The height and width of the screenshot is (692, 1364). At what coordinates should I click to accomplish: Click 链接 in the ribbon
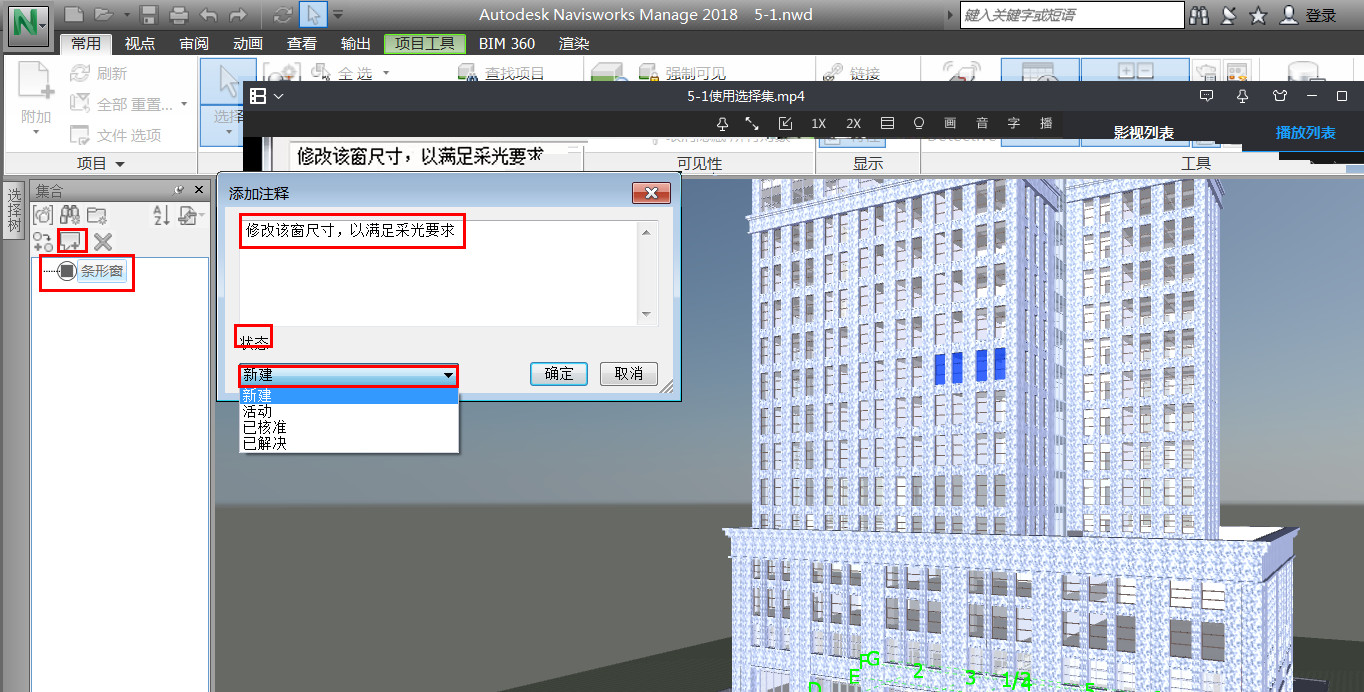(x=852, y=73)
